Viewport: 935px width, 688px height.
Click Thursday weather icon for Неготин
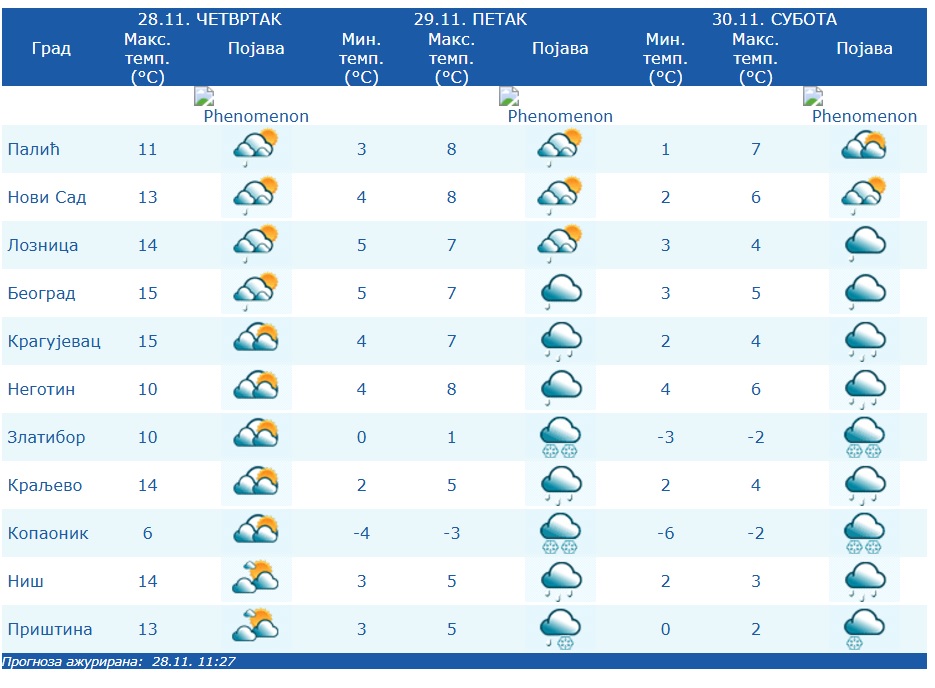[255, 390]
